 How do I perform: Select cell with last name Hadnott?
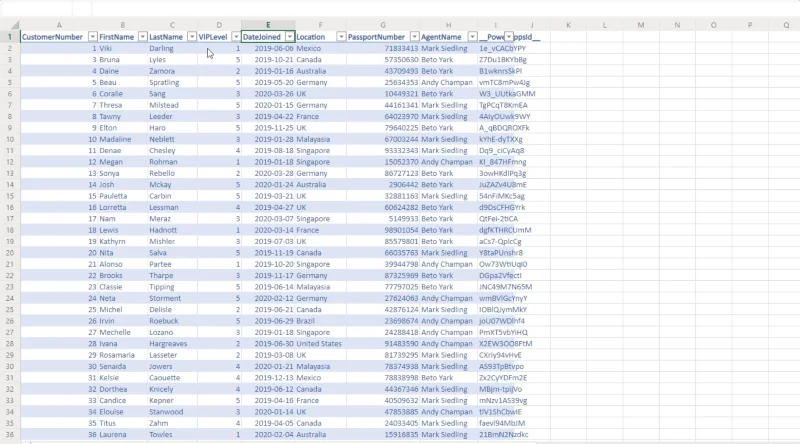pyautogui.click(x=172, y=230)
